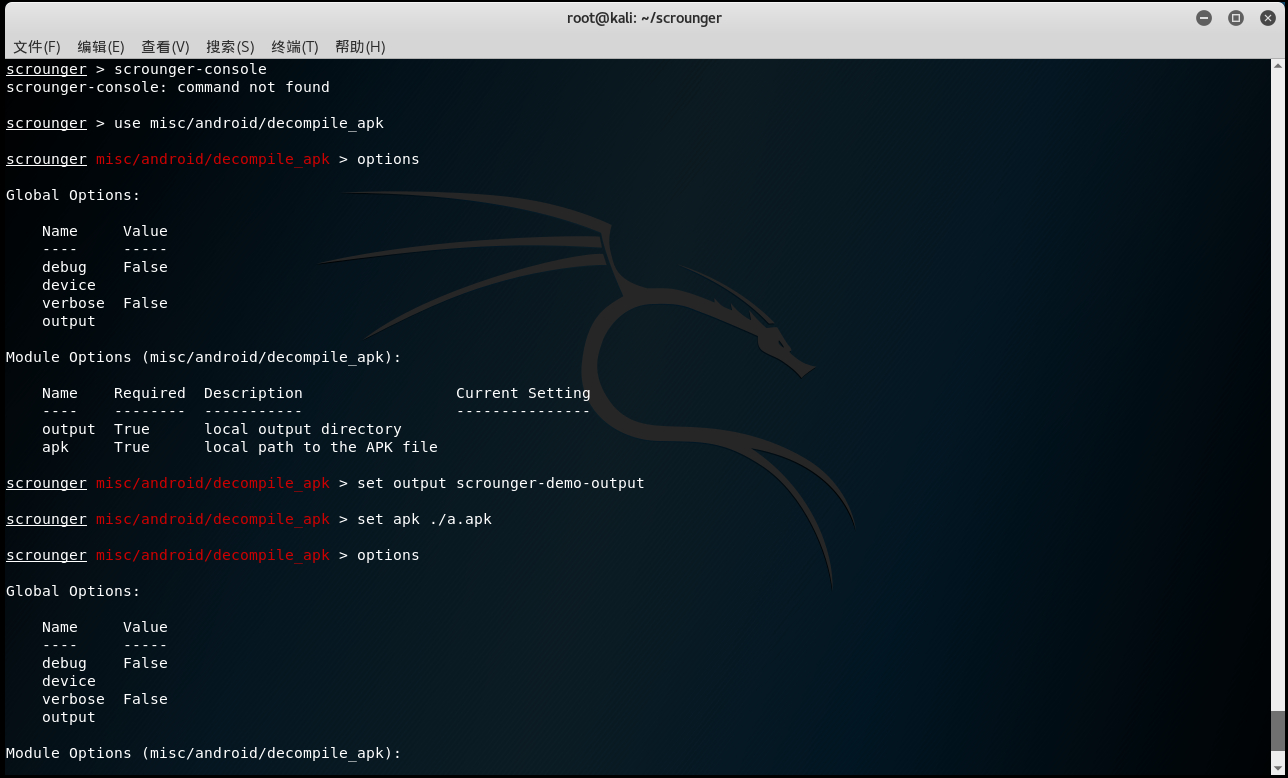The image size is (1288, 778).
Task: Click the 'local output directory' description
Action: coord(303,429)
